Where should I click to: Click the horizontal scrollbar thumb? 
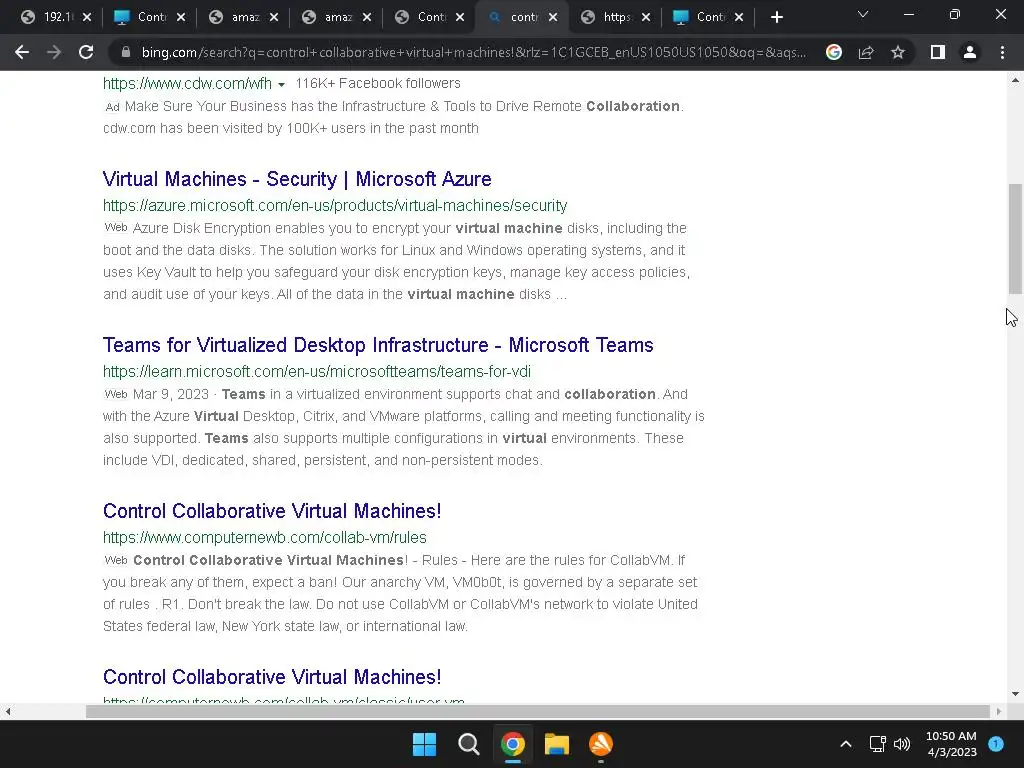point(538,711)
